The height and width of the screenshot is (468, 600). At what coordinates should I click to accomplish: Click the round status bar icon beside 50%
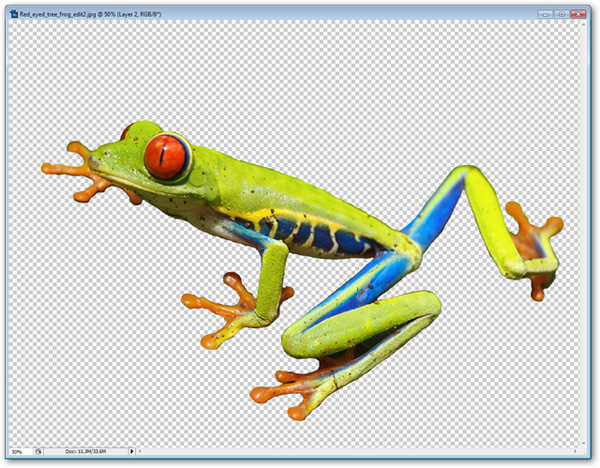[38, 452]
